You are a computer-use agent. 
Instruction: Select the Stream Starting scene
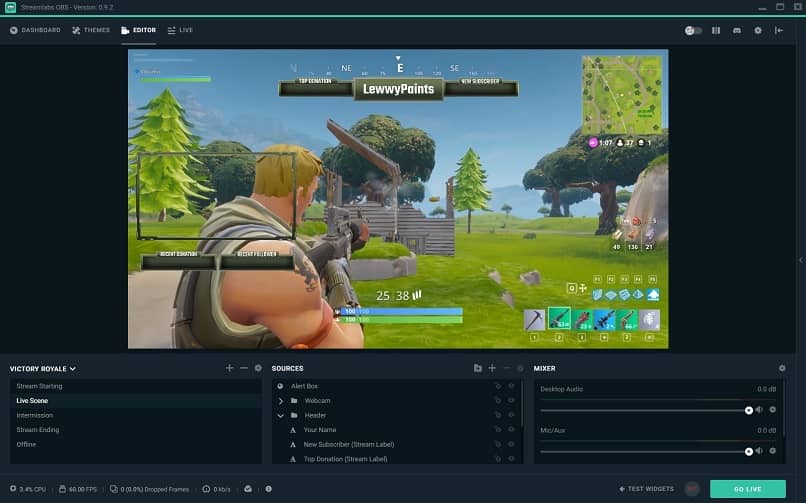coord(136,386)
